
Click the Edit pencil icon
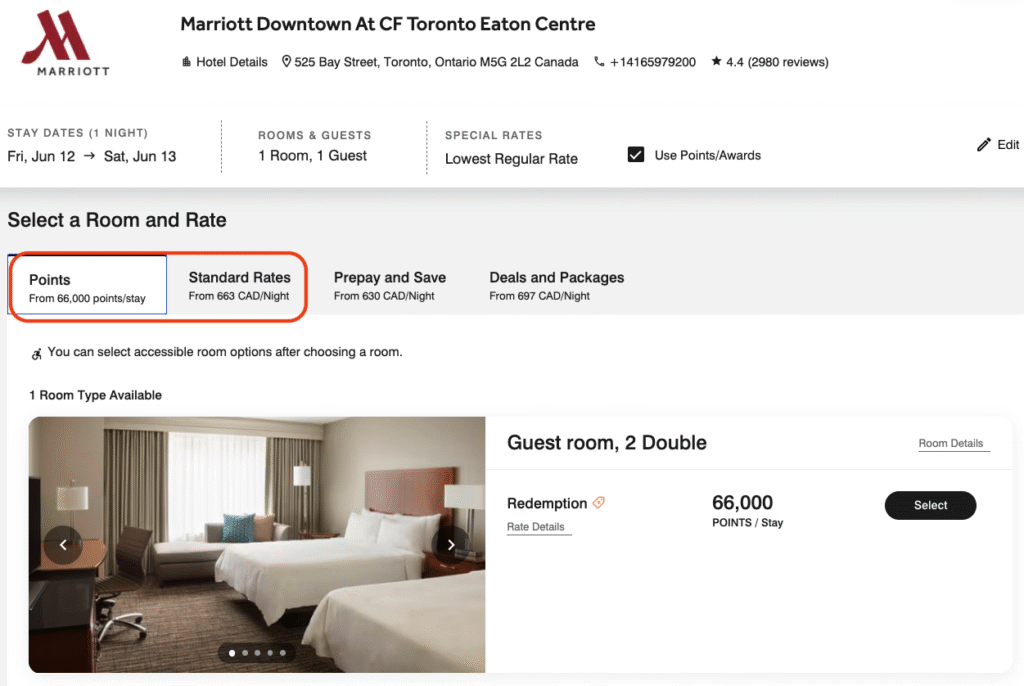983,144
